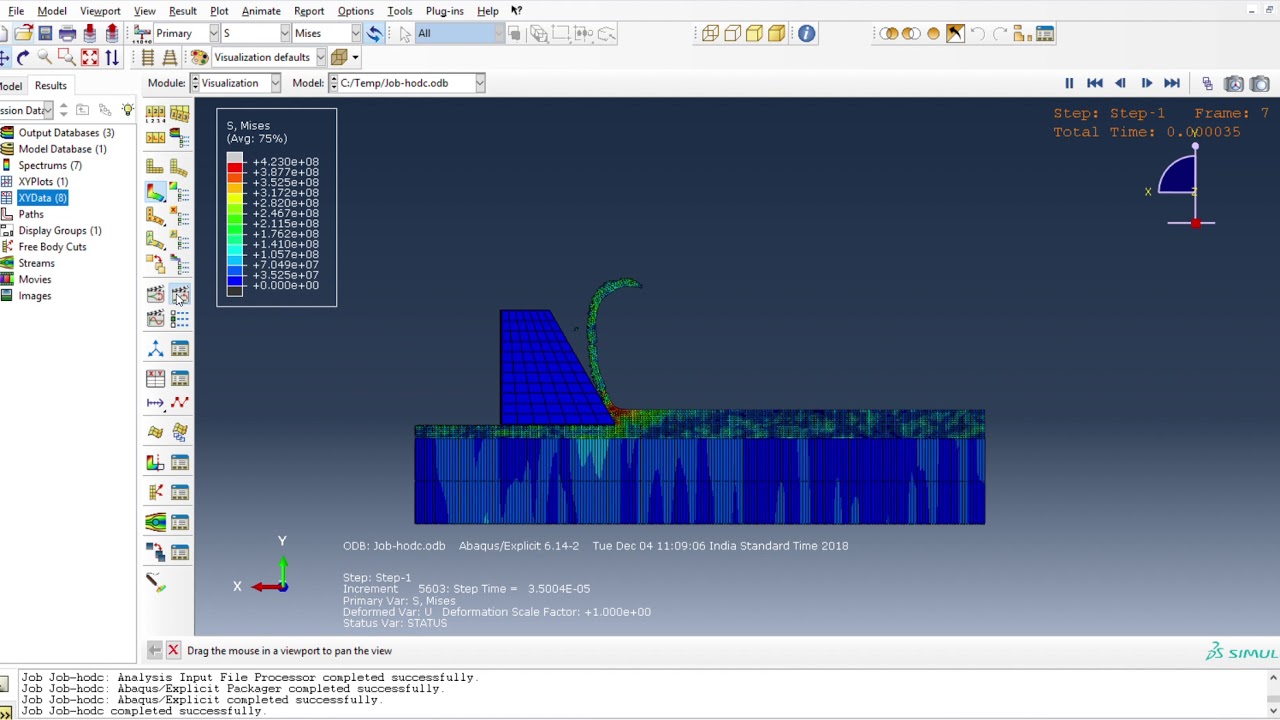Toggle the light bulb filter icon

point(127,110)
